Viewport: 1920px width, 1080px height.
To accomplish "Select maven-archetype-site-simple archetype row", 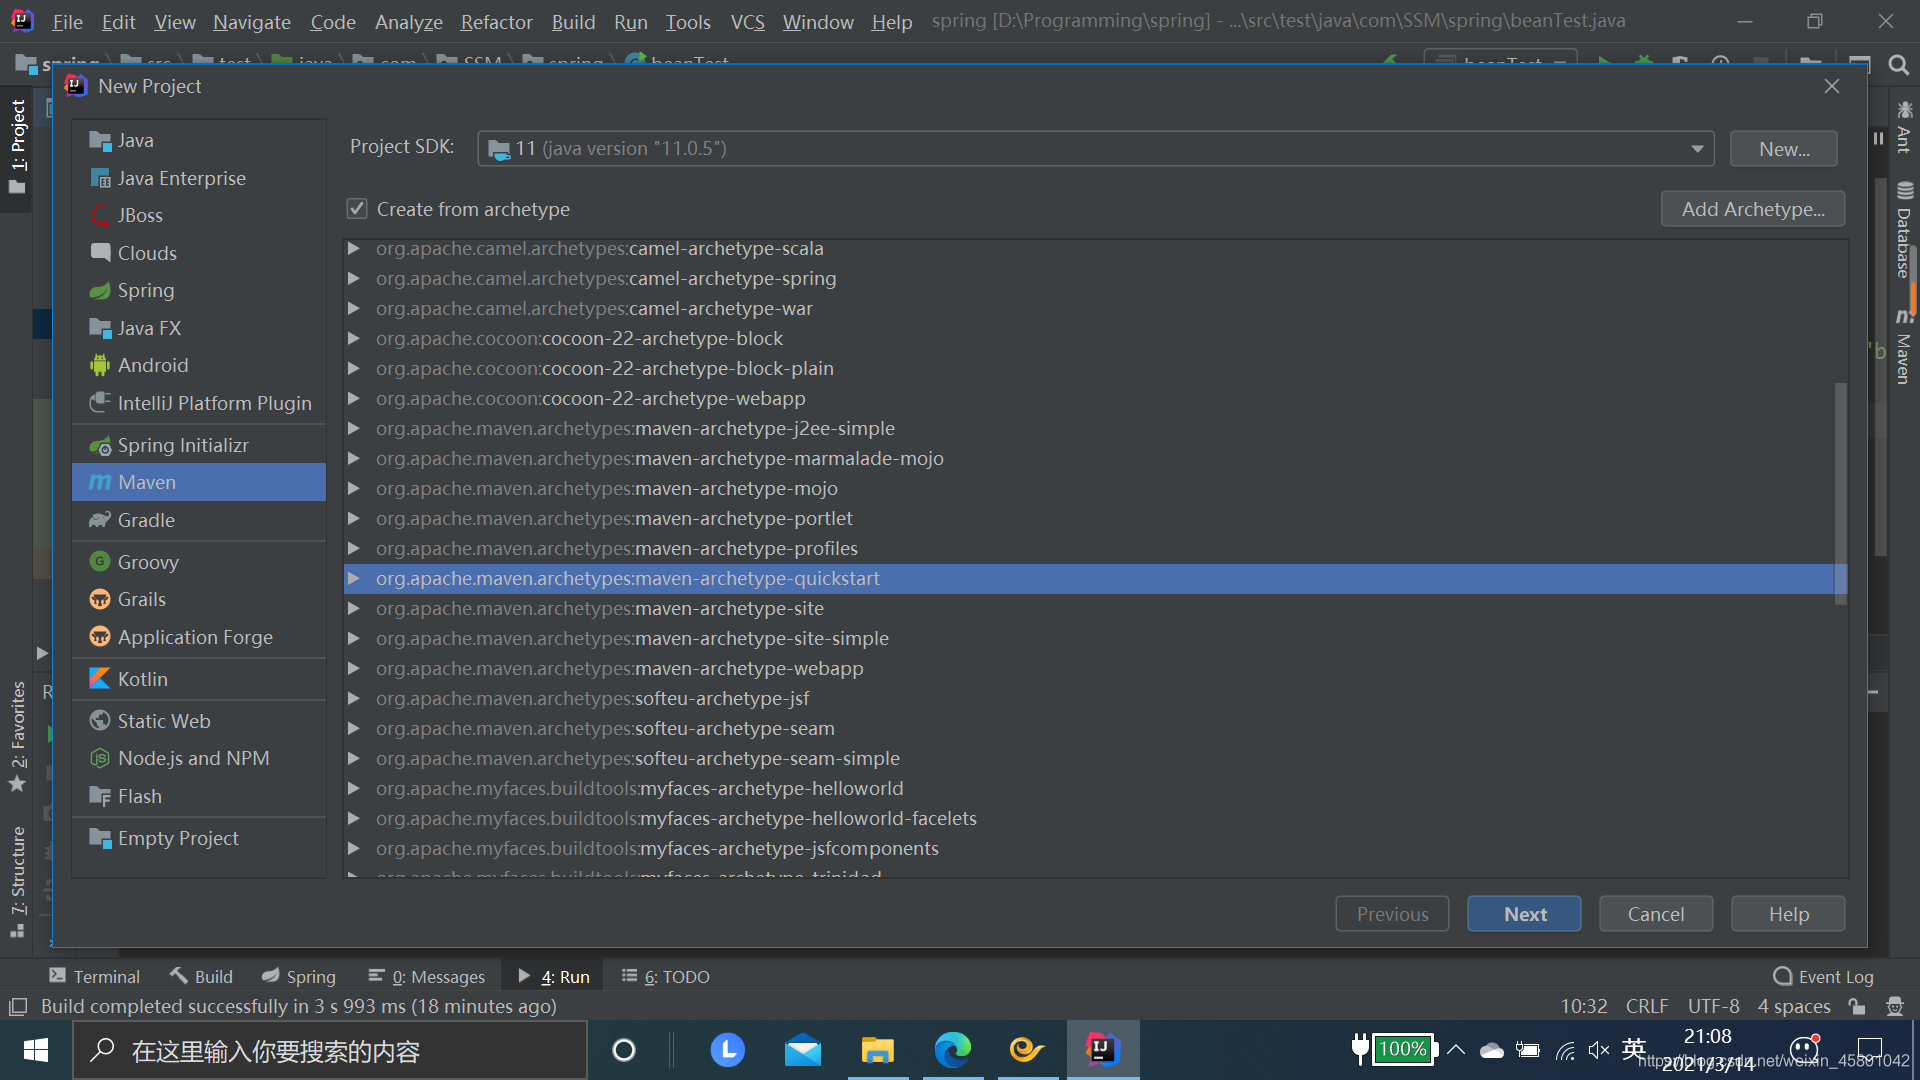I will coord(1089,638).
